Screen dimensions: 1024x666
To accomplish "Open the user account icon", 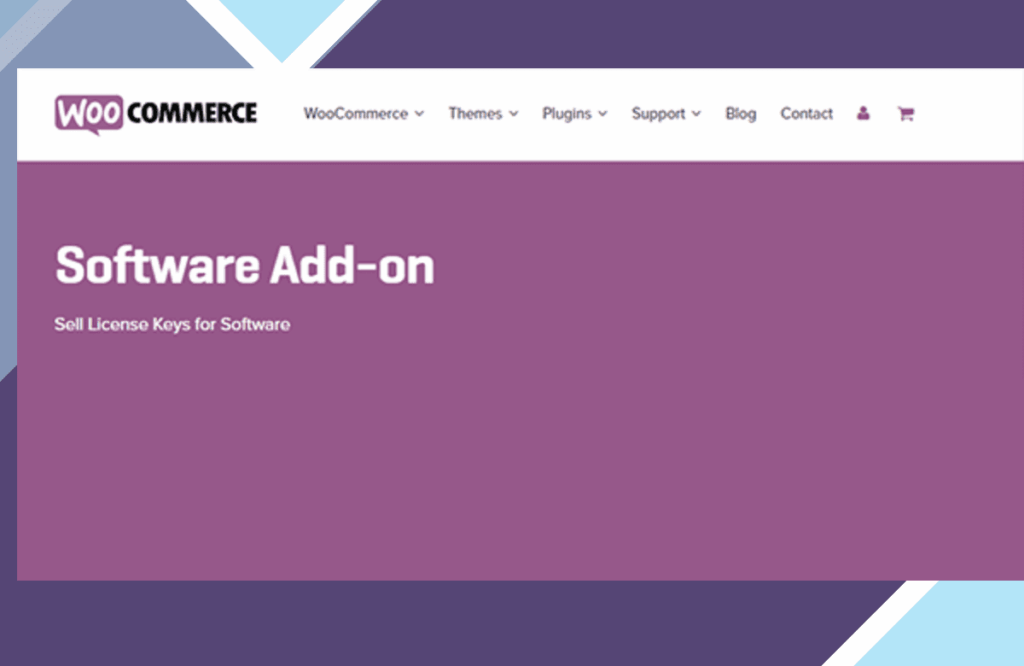I will [x=863, y=114].
